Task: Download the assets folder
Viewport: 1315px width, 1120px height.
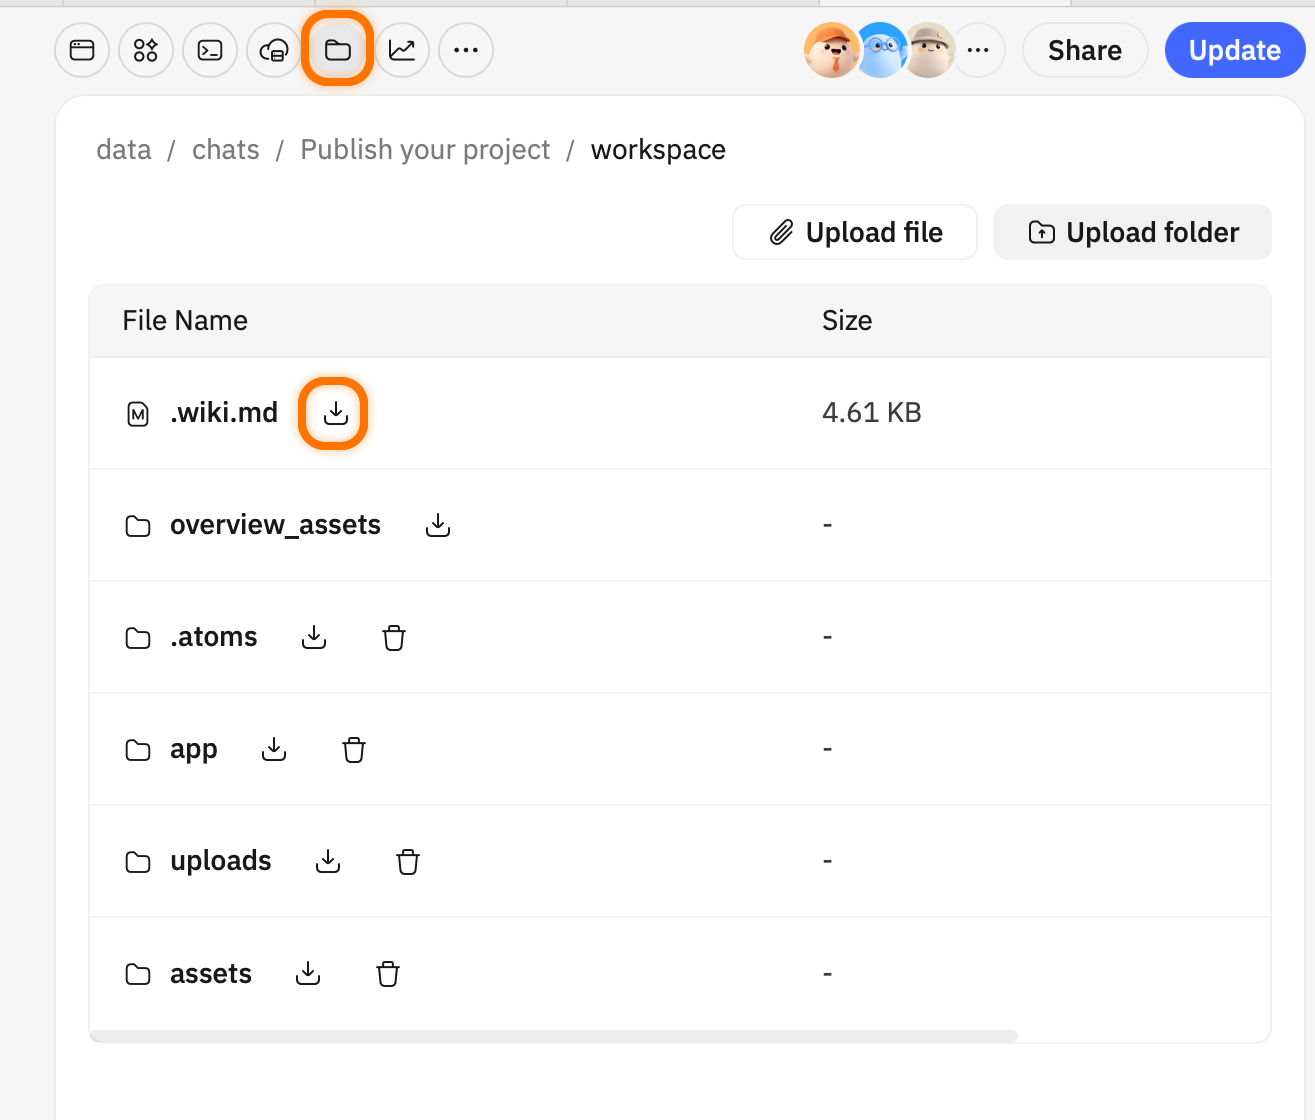Action: pyautogui.click(x=308, y=973)
